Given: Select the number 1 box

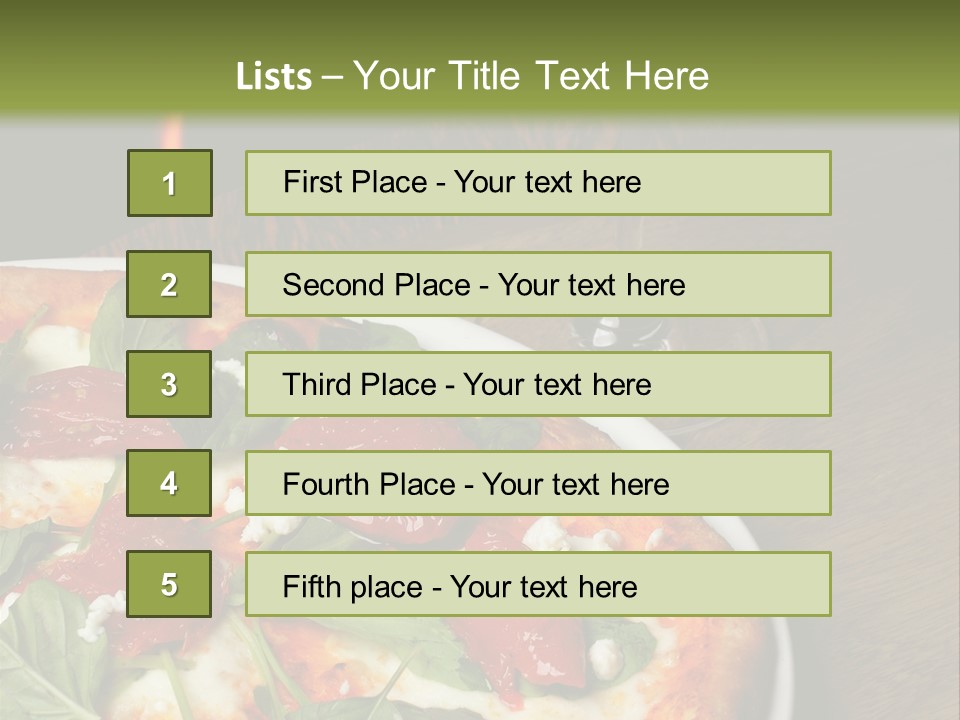Looking at the screenshot, I should pyautogui.click(x=170, y=183).
